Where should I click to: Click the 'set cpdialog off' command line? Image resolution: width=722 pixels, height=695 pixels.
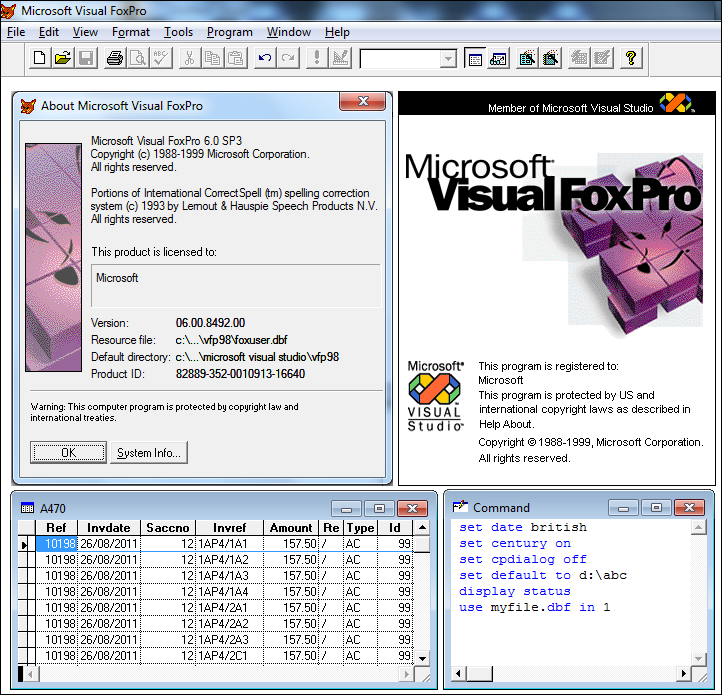pyautogui.click(x=523, y=560)
